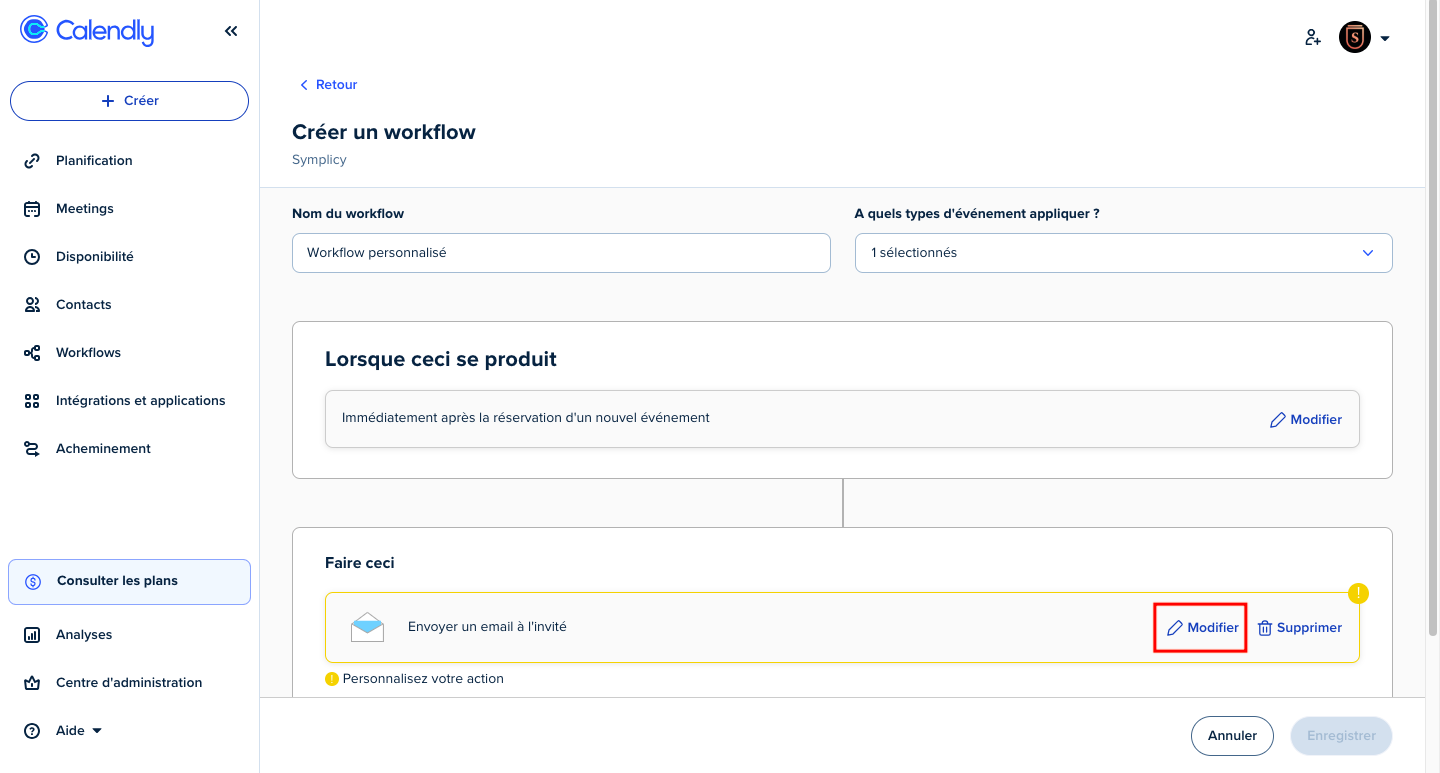Viewport: 1440px width, 773px height.
Task: Click the Retour link
Action: point(328,85)
